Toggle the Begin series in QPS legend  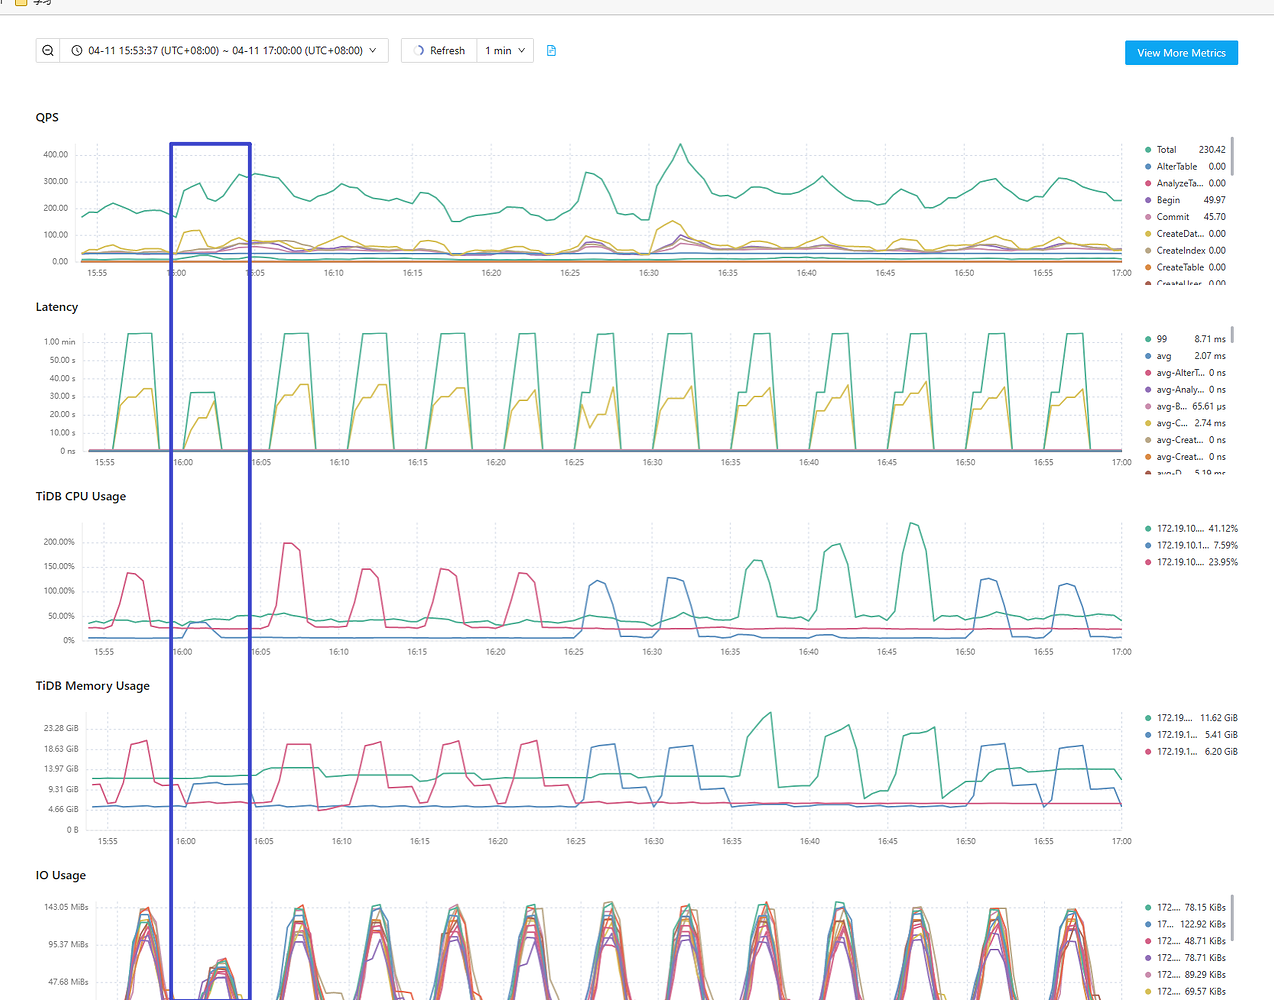click(x=1168, y=200)
